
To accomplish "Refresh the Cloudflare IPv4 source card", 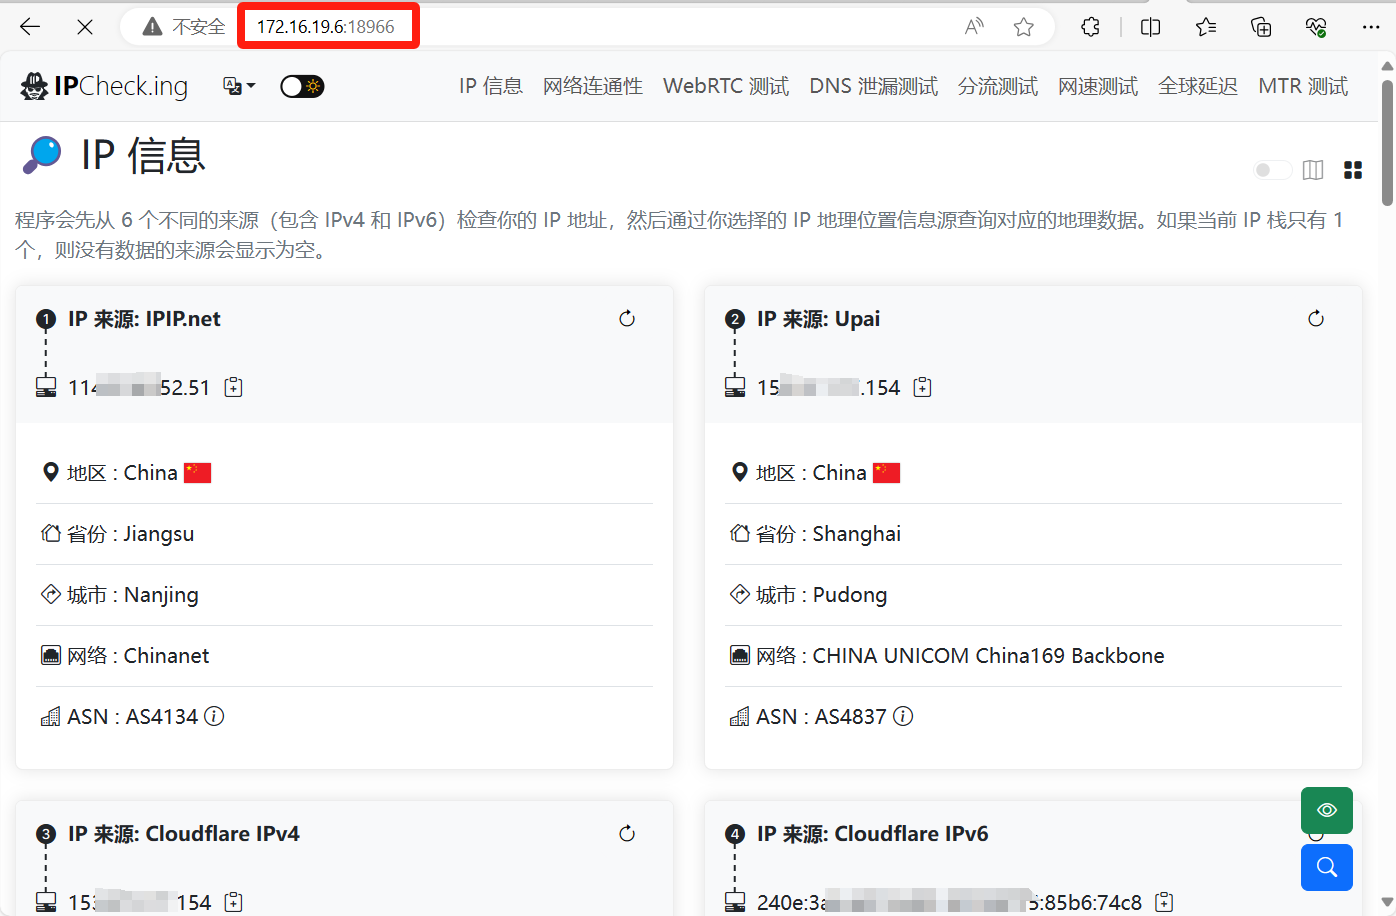I will click(627, 834).
